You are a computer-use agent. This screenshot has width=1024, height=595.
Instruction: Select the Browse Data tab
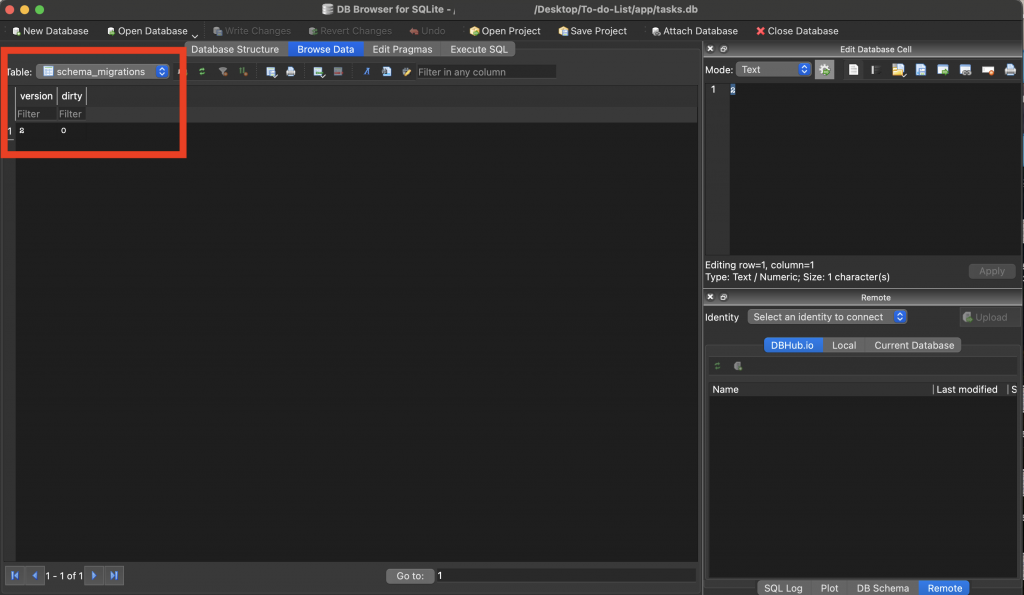click(325, 49)
